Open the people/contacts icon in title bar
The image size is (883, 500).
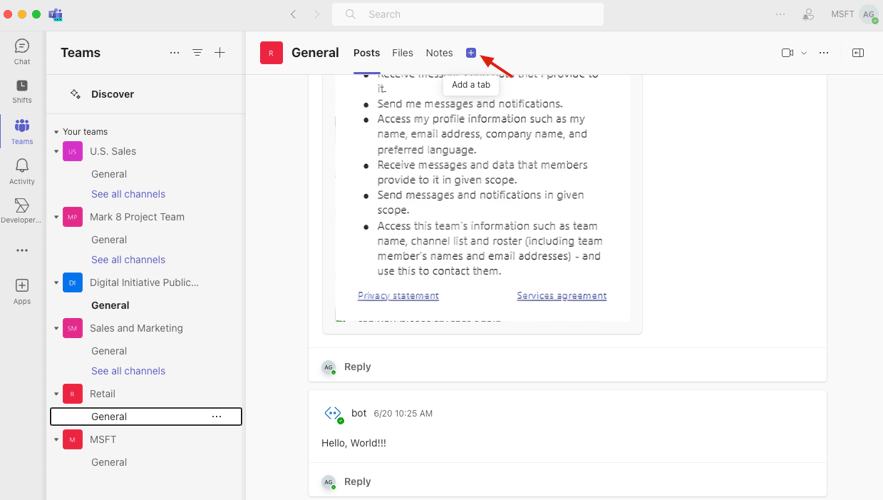[x=808, y=14]
